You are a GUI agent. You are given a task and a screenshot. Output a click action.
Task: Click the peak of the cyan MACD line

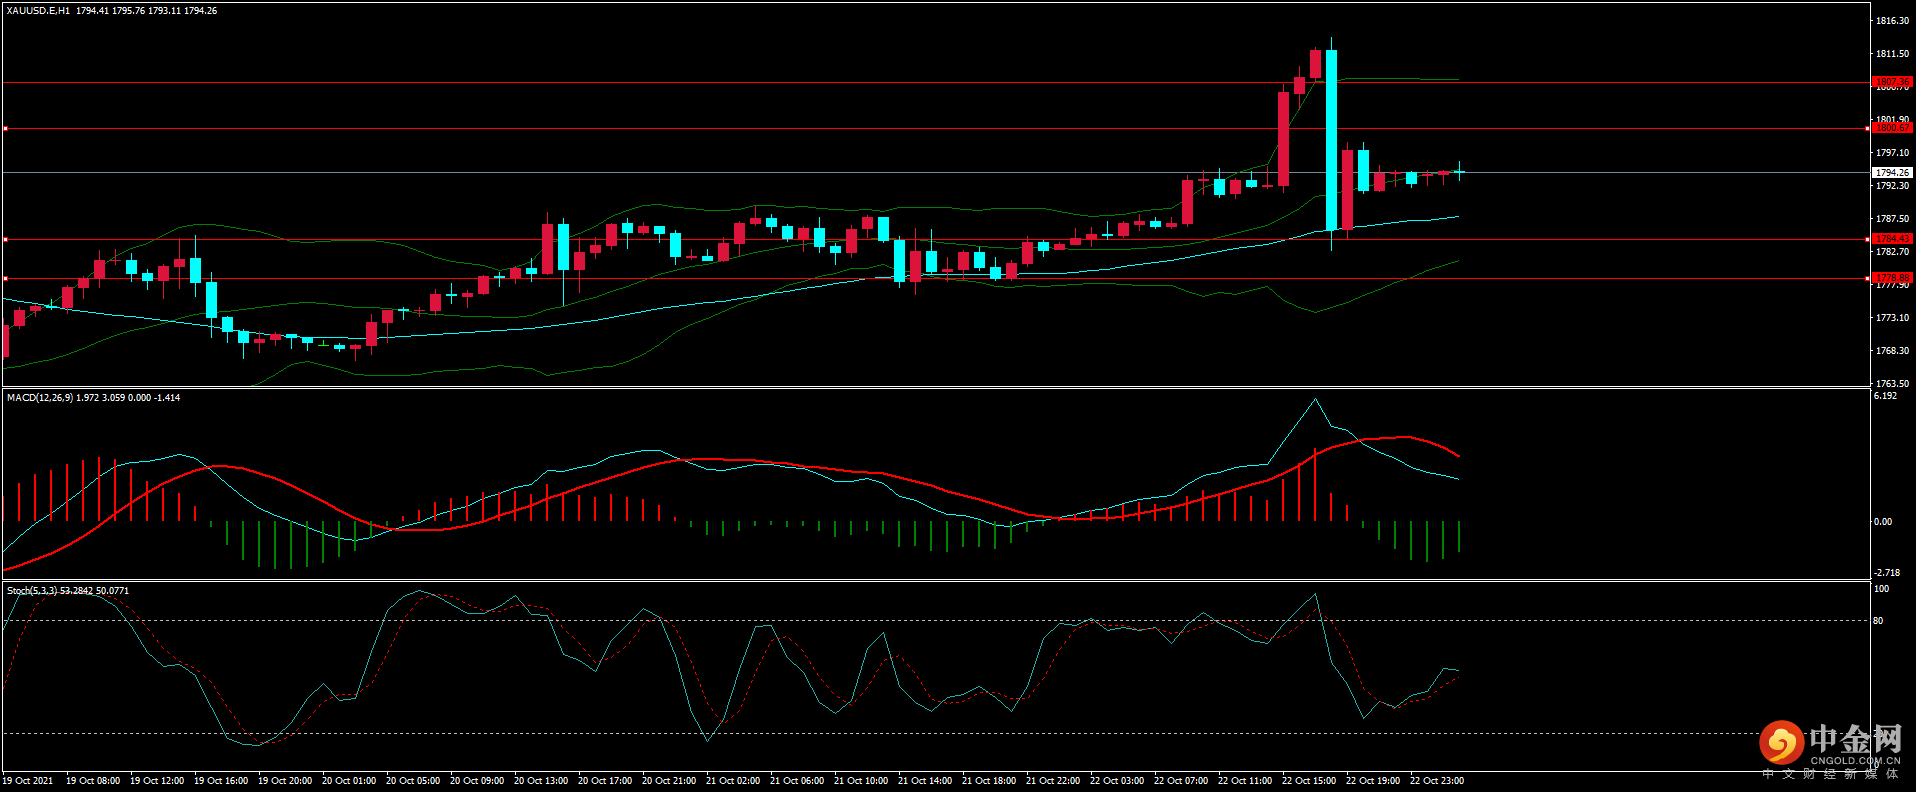click(1315, 400)
